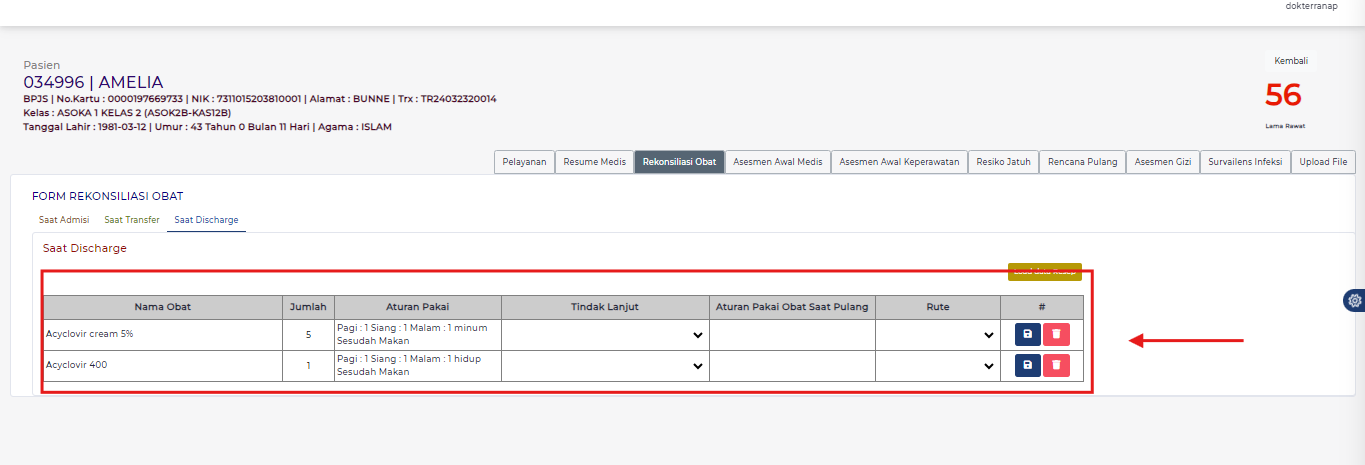Save the Acyclovir cream 5% row

point(1028,335)
